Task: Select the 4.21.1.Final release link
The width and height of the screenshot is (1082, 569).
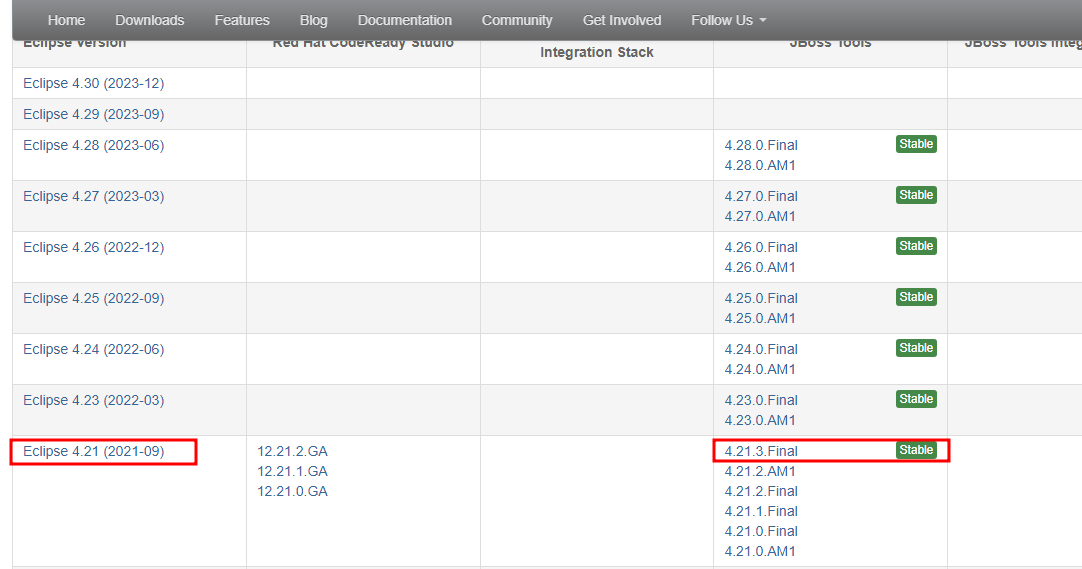Action: click(761, 512)
